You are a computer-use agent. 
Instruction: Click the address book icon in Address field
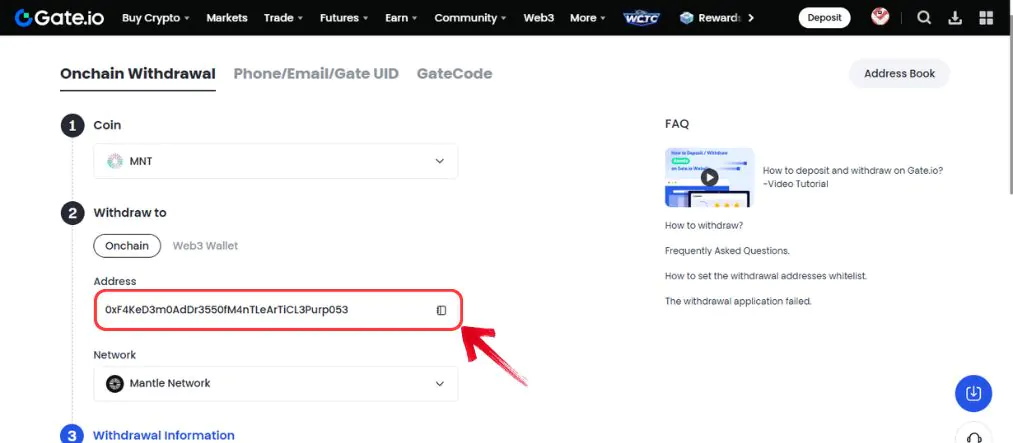pos(441,310)
